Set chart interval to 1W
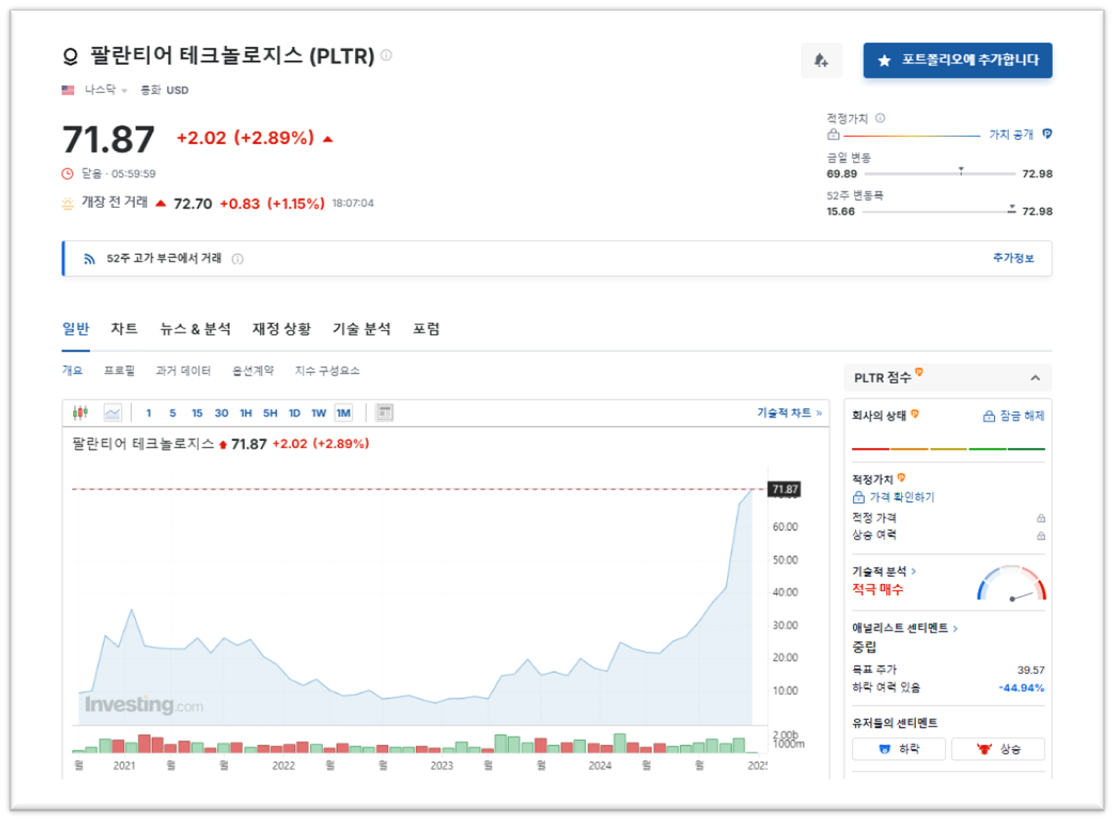The height and width of the screenshot is (821, 1114). (318, 413)
